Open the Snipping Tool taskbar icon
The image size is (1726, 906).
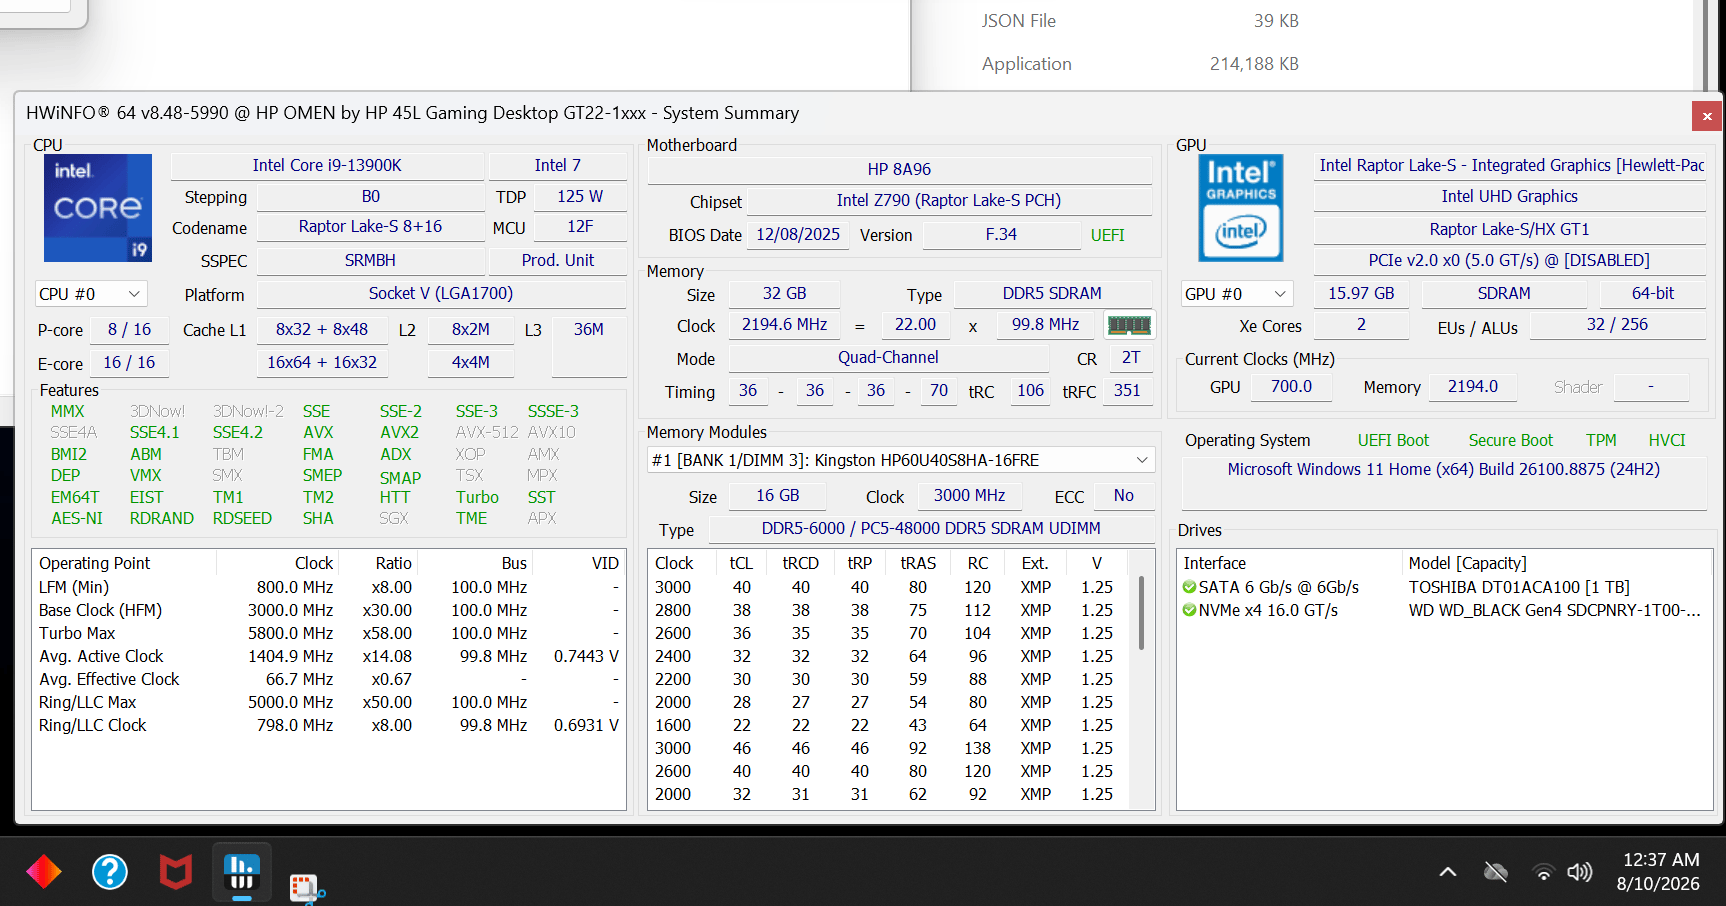306,887
